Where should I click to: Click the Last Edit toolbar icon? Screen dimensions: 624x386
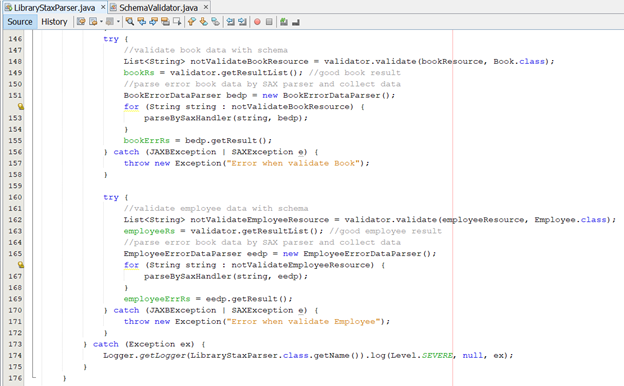(81, 22)
